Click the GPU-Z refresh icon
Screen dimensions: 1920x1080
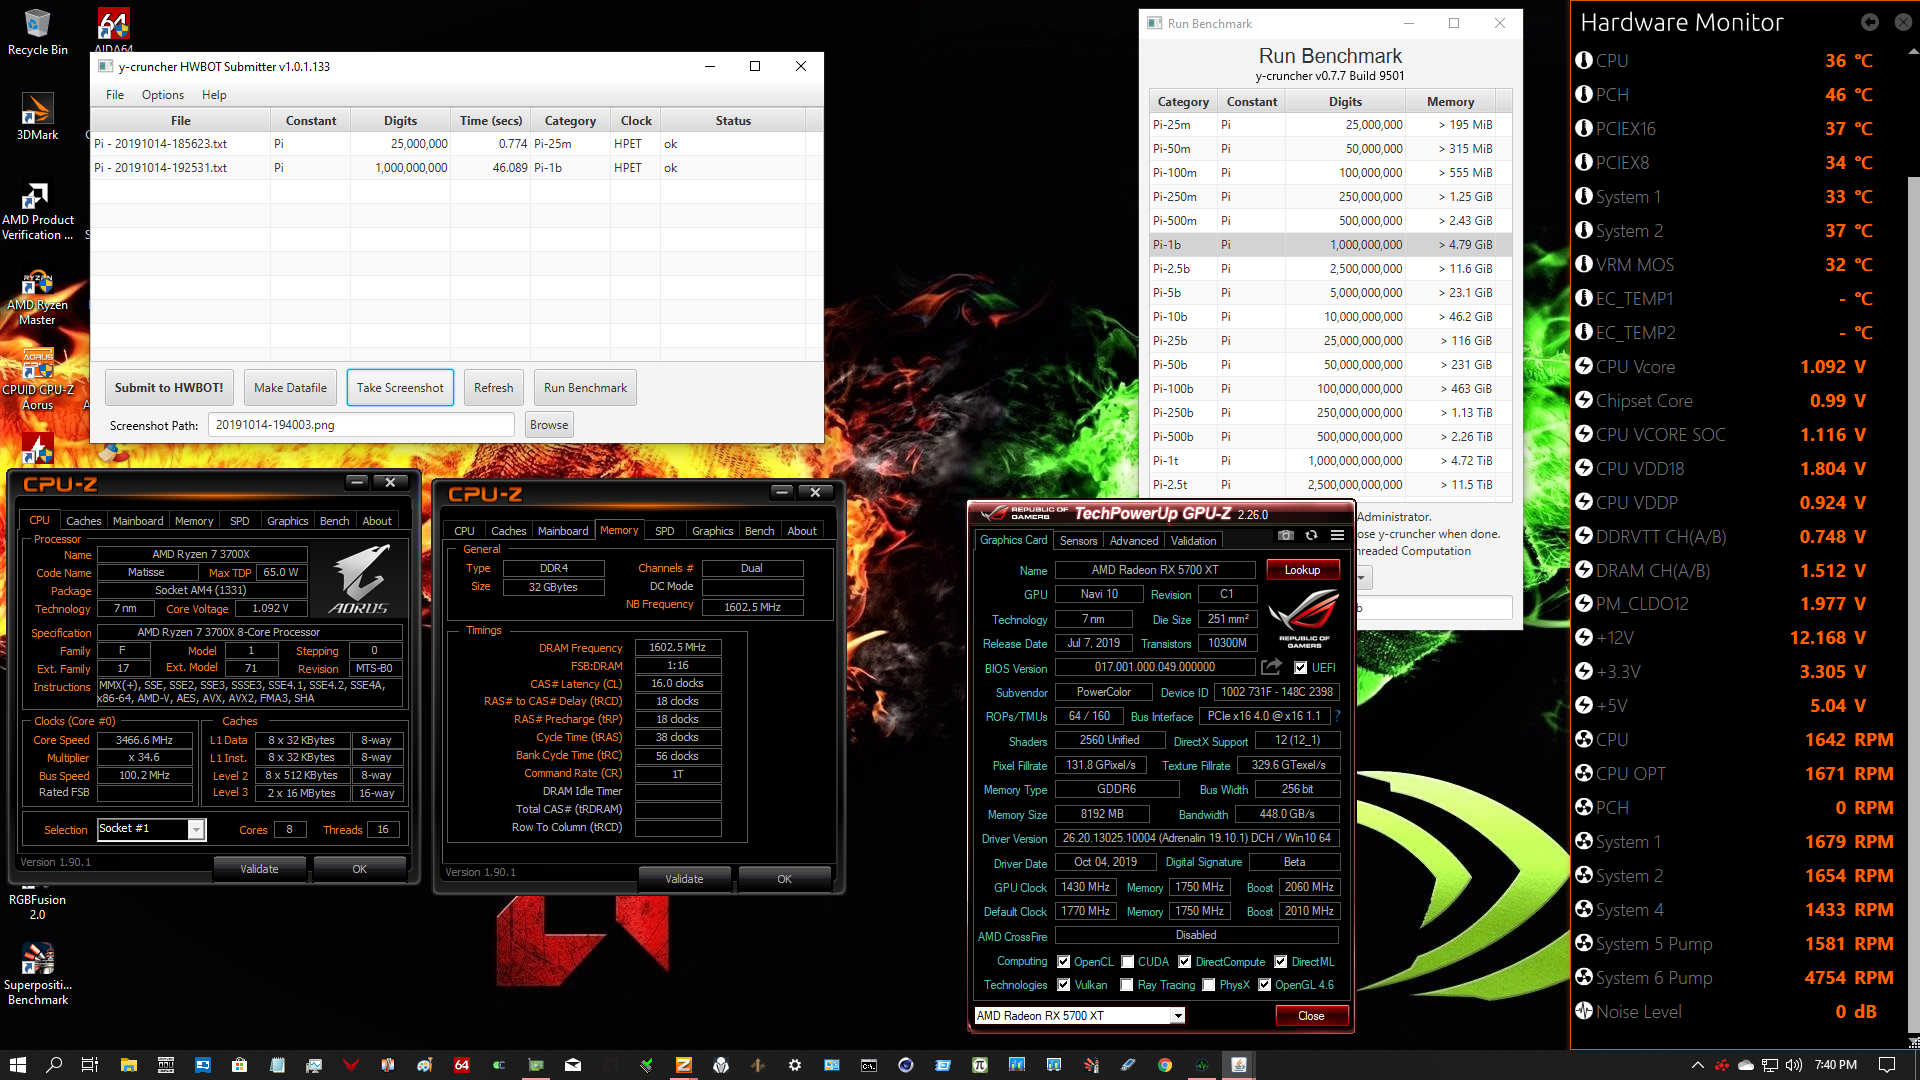pos(1311,536)
